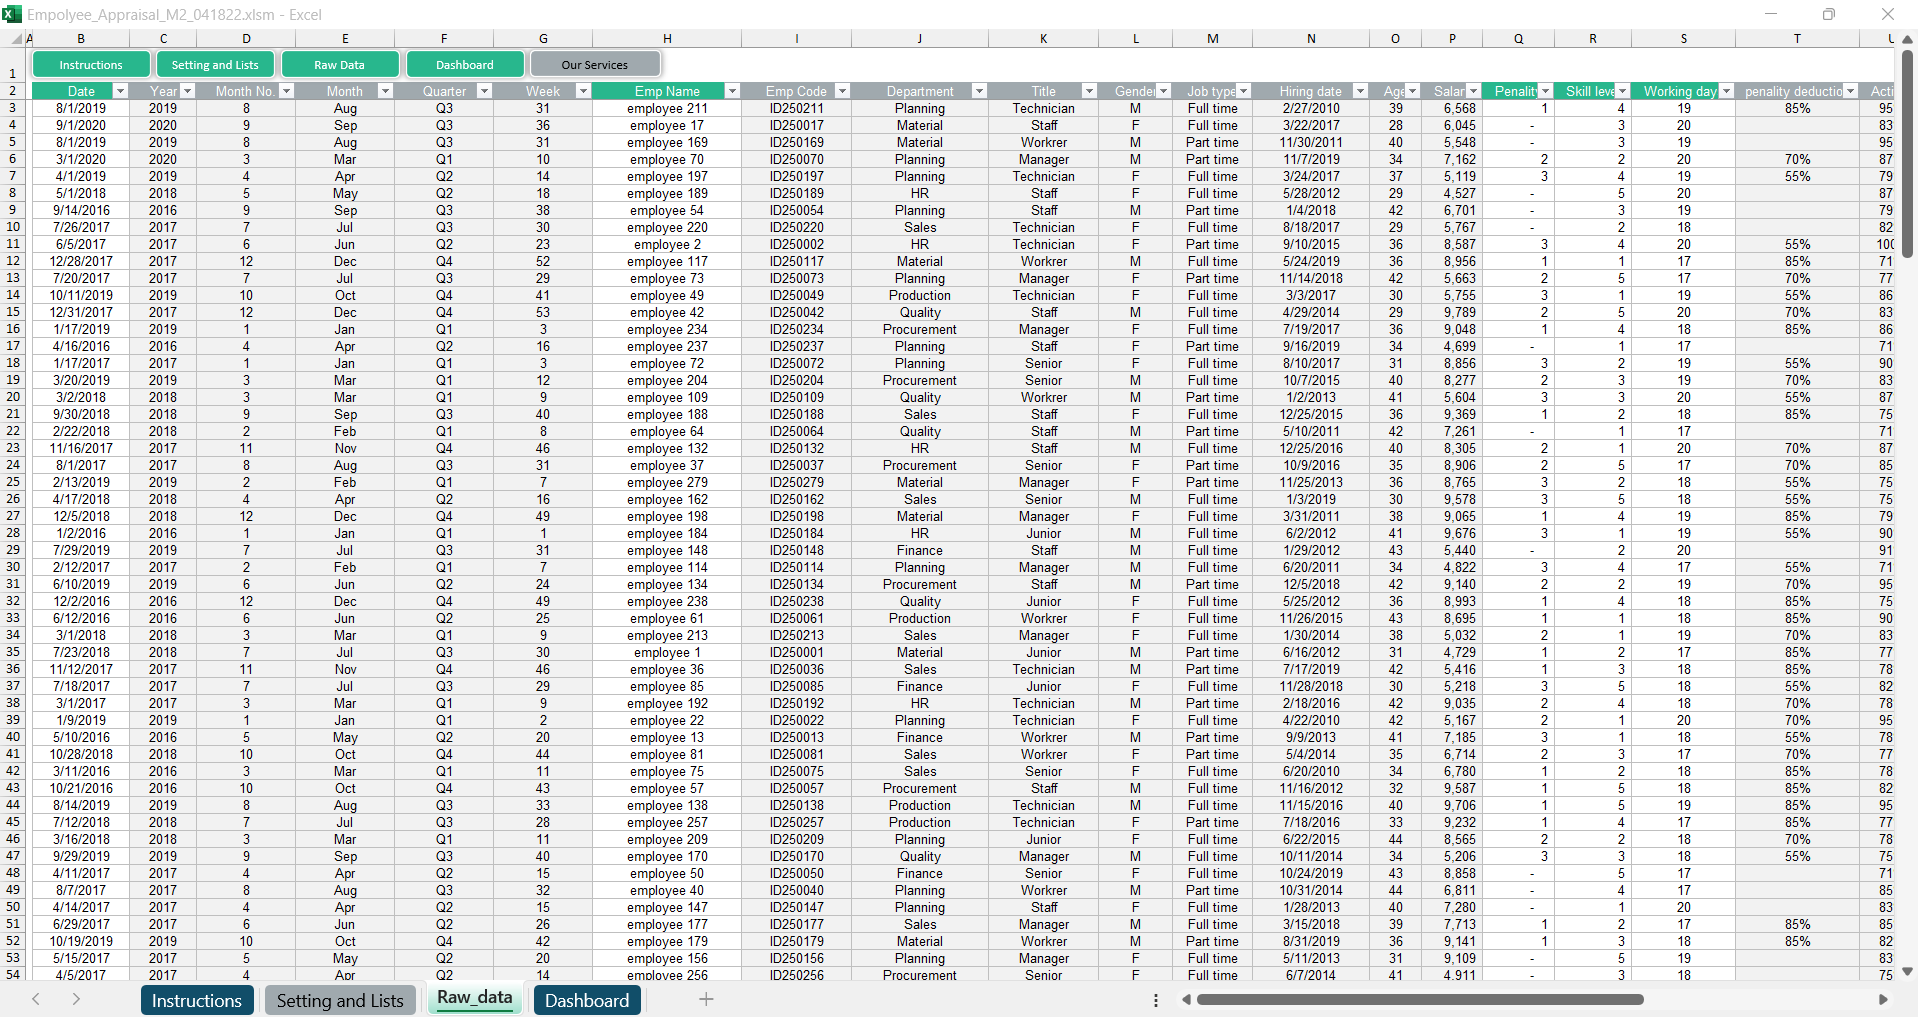Click the previous sheet navigation arrow
Image resolution: width=1918 pixels, height=1017 pixels.
(x=36, y=999)
